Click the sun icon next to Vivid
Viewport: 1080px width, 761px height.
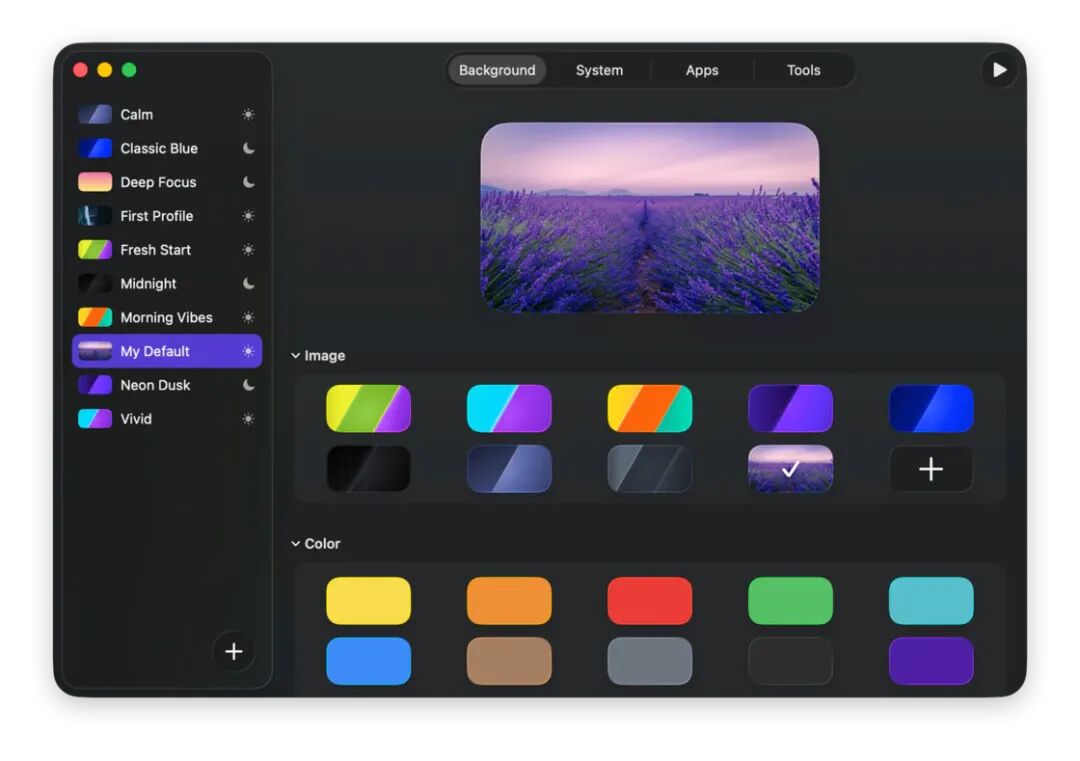pos(248,419)
